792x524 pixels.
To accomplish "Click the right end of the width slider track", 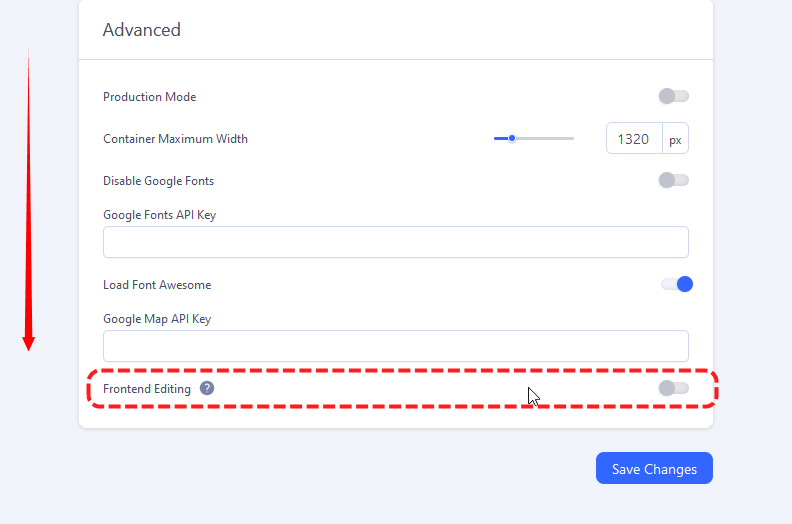I will click(x=572, y=139).
